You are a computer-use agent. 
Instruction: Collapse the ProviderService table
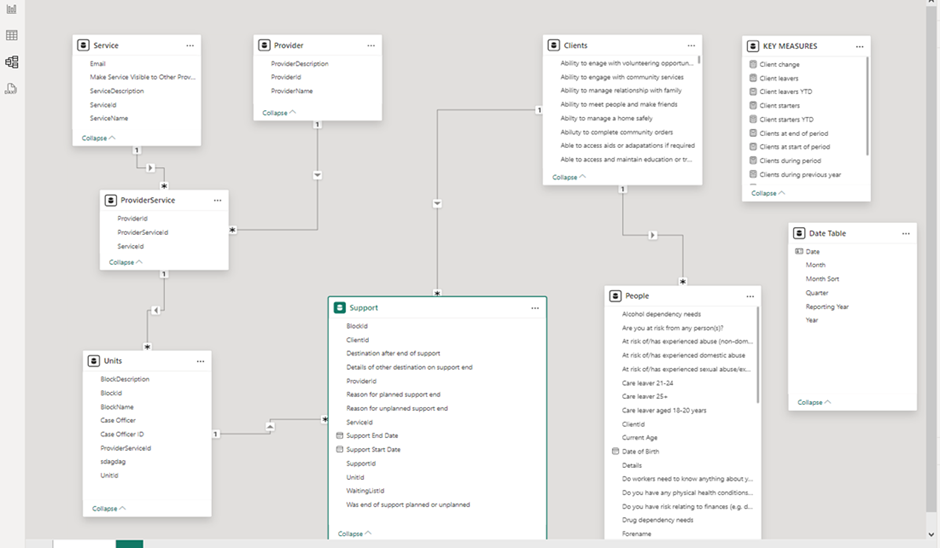tap(125, 262)
